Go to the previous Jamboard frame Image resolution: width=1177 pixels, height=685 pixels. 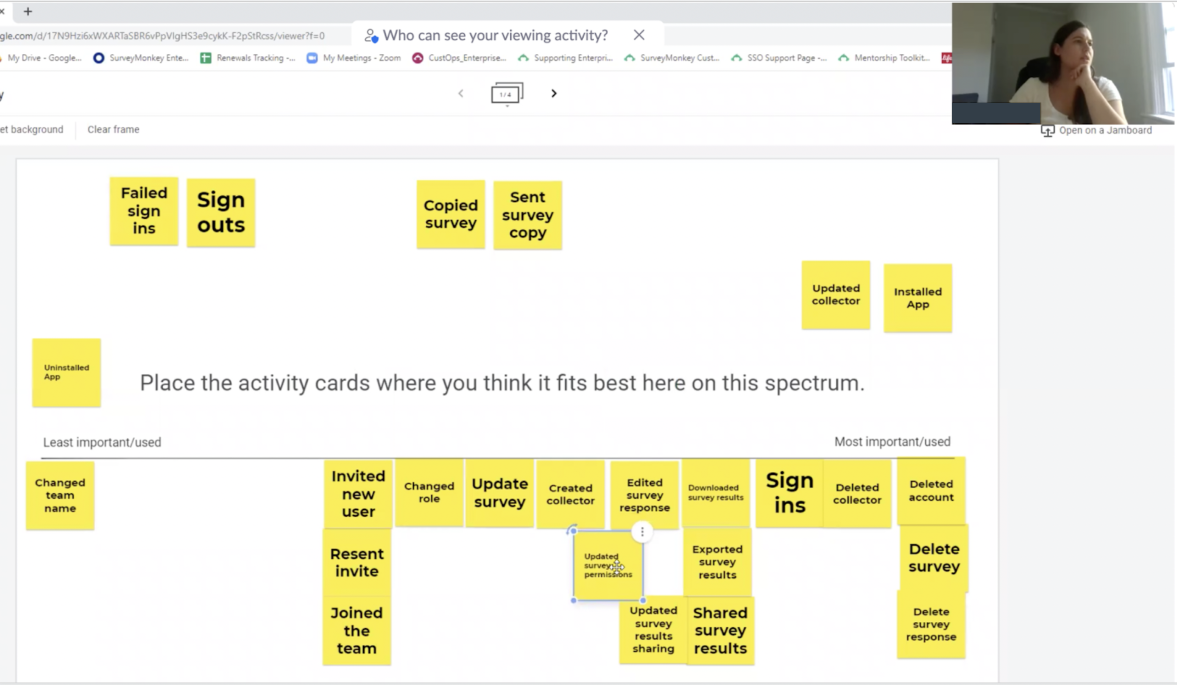tap(461, 94)
